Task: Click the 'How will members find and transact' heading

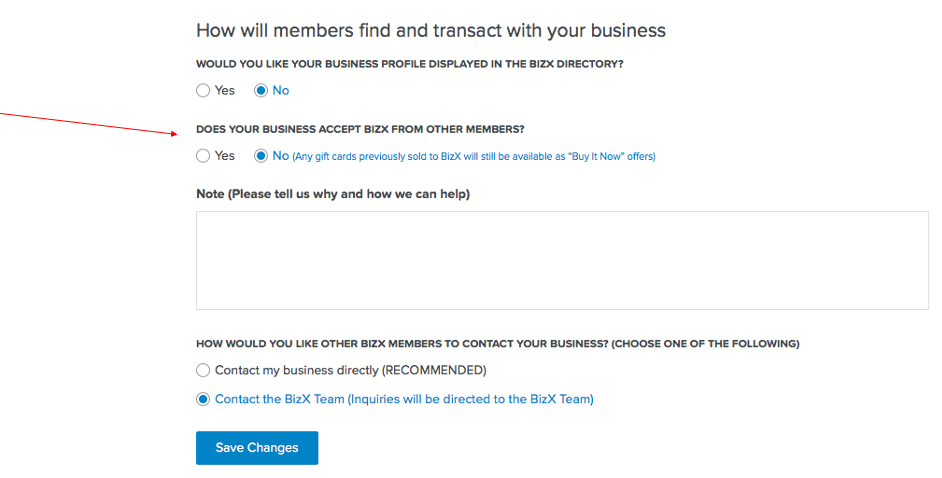Action: (431, 31)
